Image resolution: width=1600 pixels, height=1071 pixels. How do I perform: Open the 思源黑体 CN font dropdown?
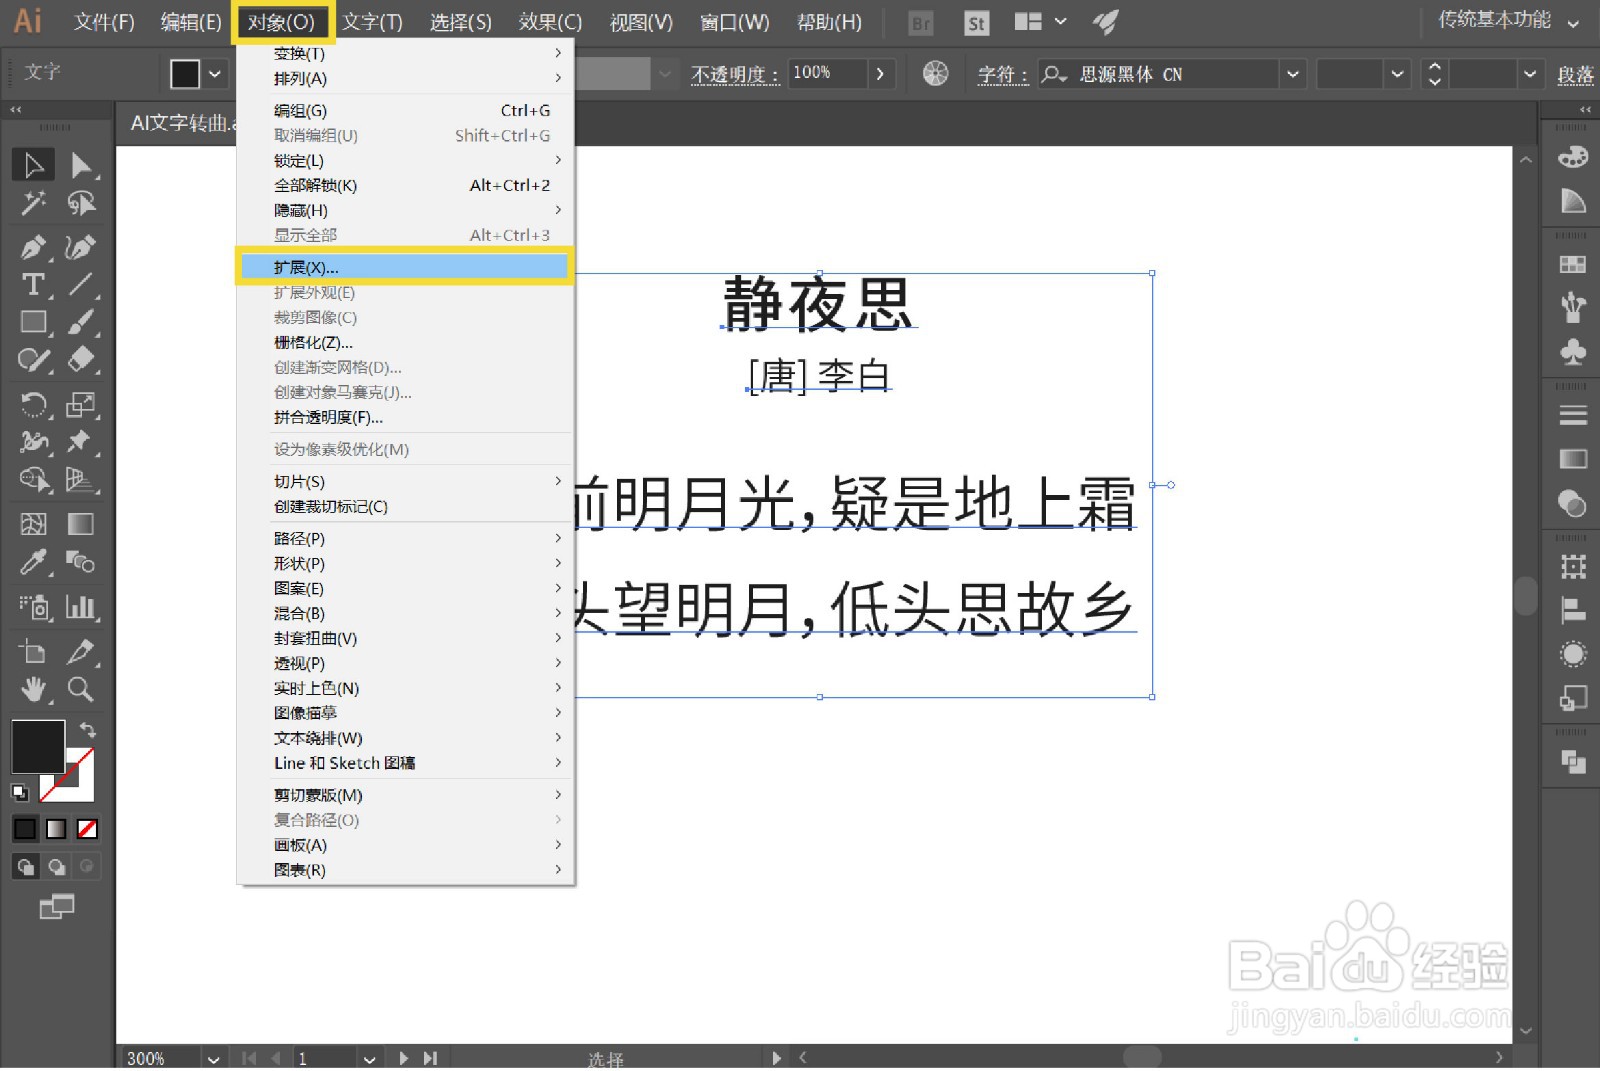[1293, 73]
